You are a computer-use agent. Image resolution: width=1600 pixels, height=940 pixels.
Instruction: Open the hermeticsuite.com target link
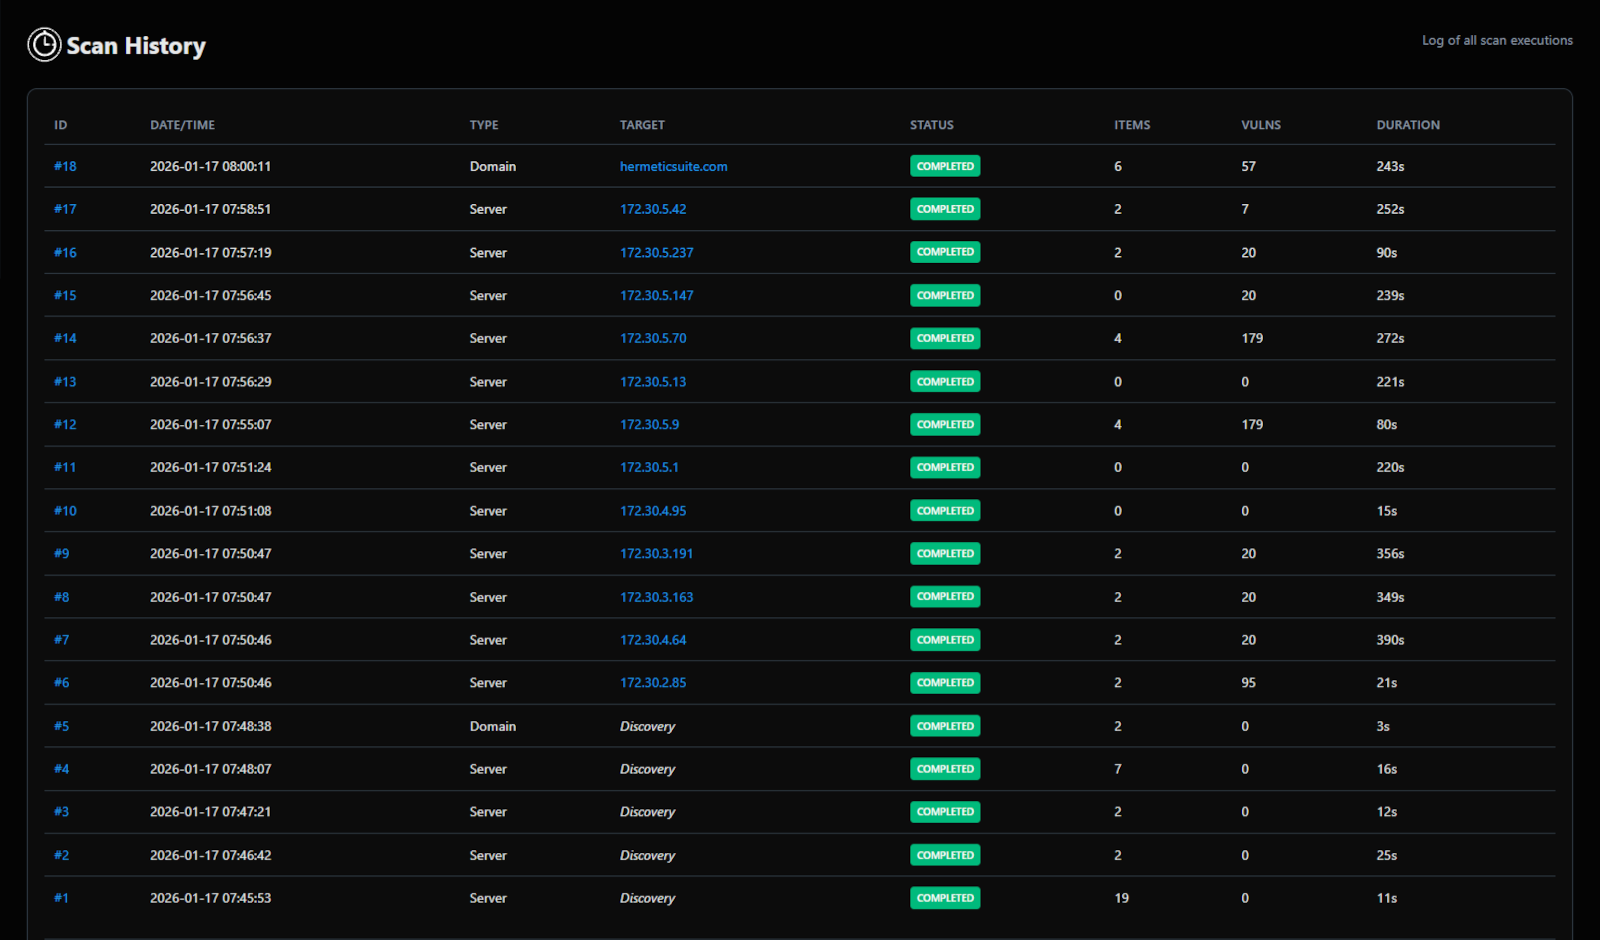click(673, 167)
